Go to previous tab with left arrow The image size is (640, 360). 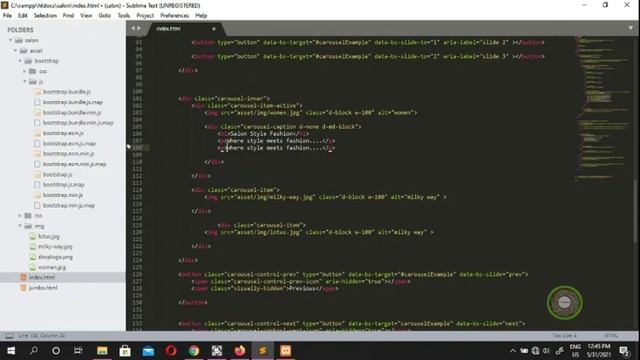[x=133, y=28]
